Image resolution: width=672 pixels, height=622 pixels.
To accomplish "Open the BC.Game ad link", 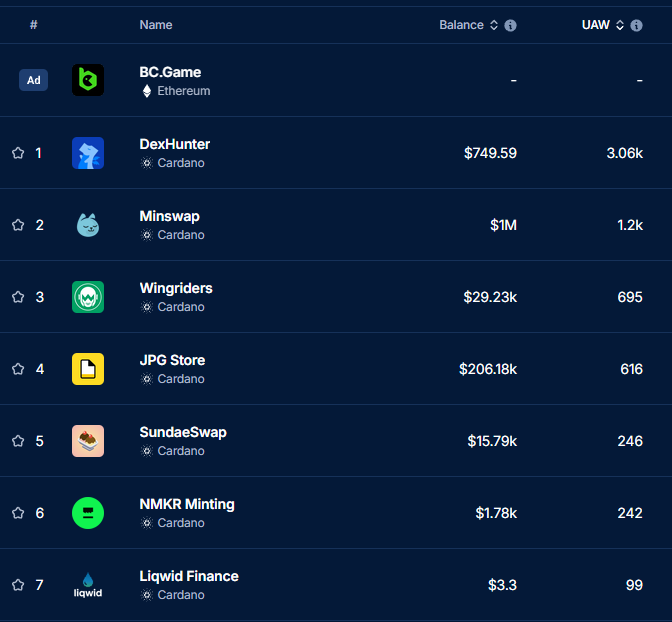I will coord(170,72).
